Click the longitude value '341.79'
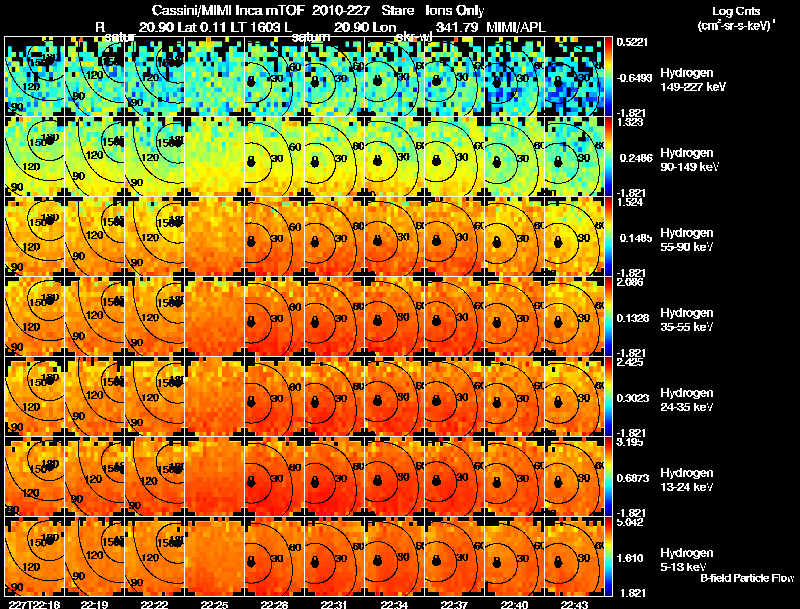 tap(457, 27)
